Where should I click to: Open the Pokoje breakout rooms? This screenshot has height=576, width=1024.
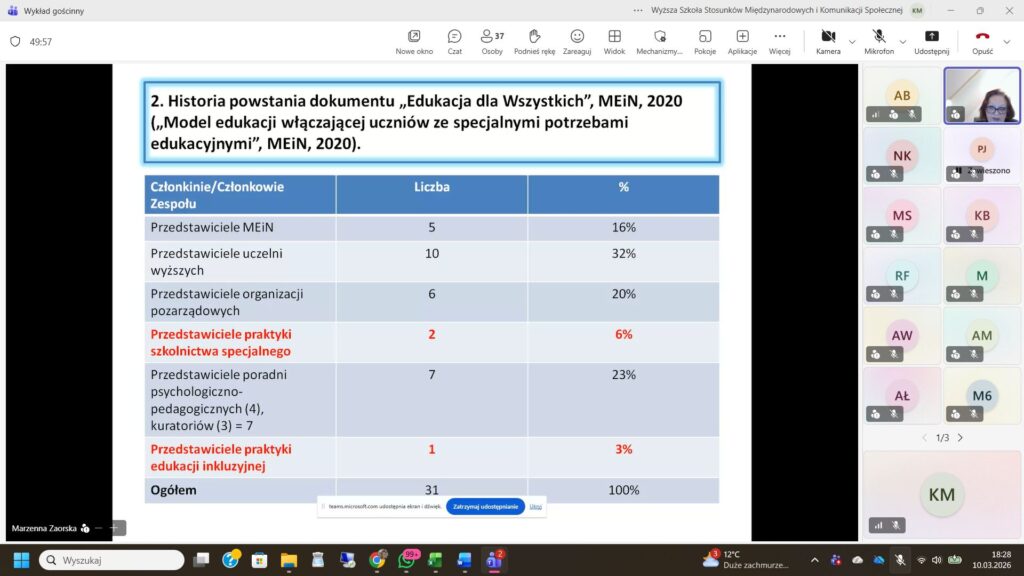(705, 41)
